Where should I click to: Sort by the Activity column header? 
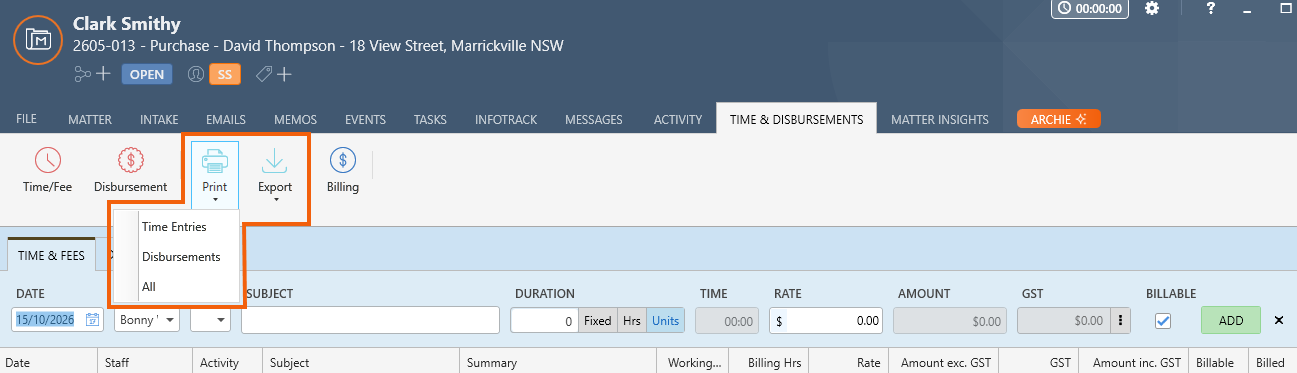[227, 363]
